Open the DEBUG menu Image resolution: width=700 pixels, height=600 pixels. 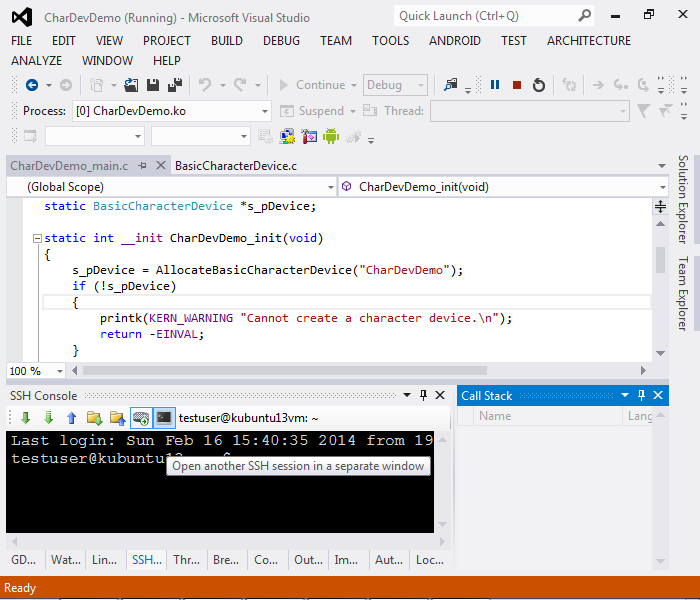pos(281,41)
